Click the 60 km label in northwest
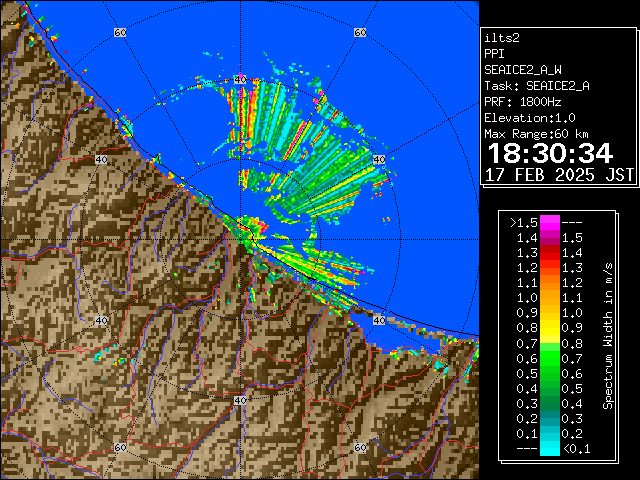Viewport: 640px width, 480px height. point(120,32)
